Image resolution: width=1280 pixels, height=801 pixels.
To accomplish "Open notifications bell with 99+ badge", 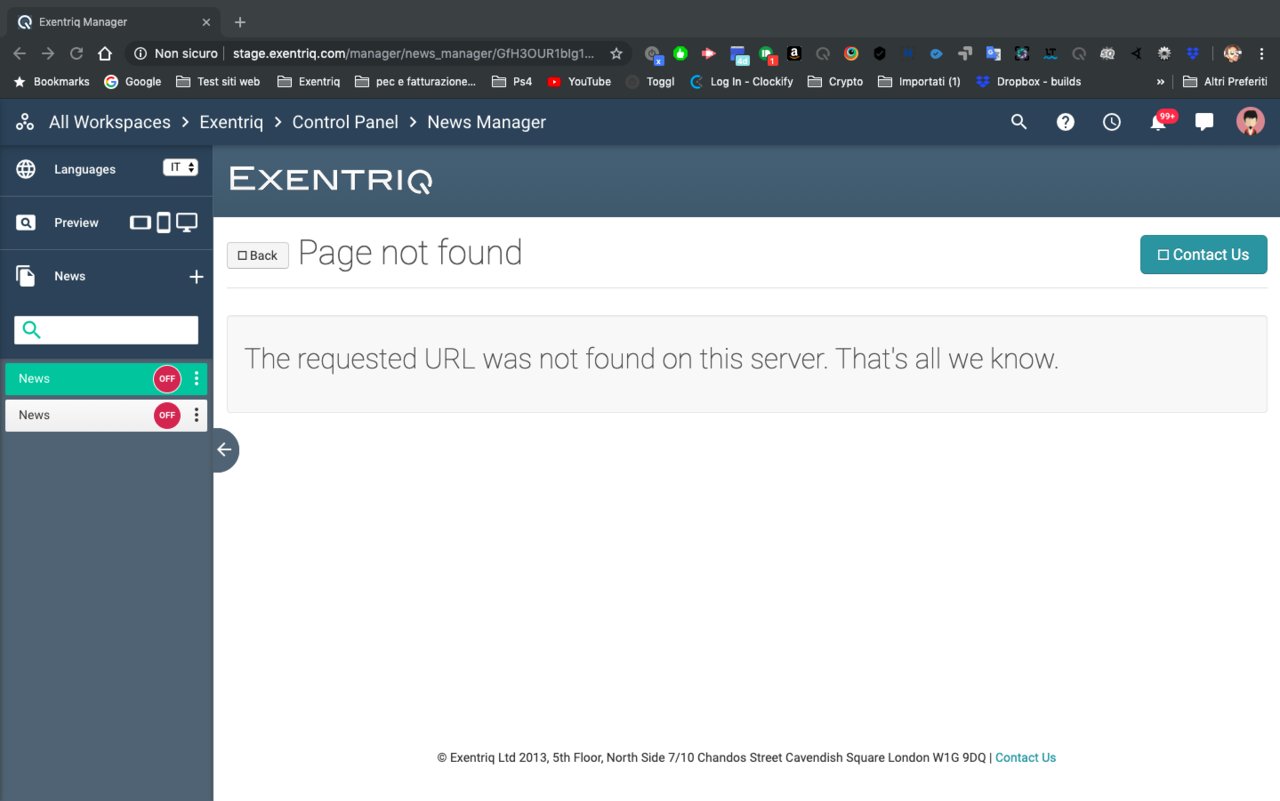I will 1158,122.
